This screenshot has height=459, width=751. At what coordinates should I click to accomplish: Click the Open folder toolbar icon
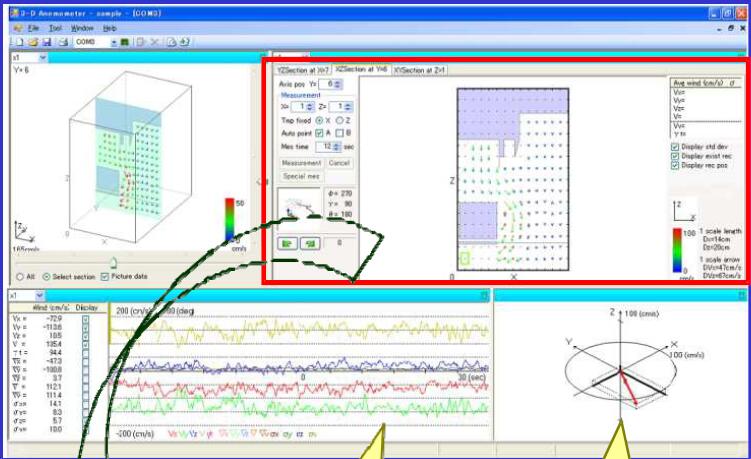(33, 43)
